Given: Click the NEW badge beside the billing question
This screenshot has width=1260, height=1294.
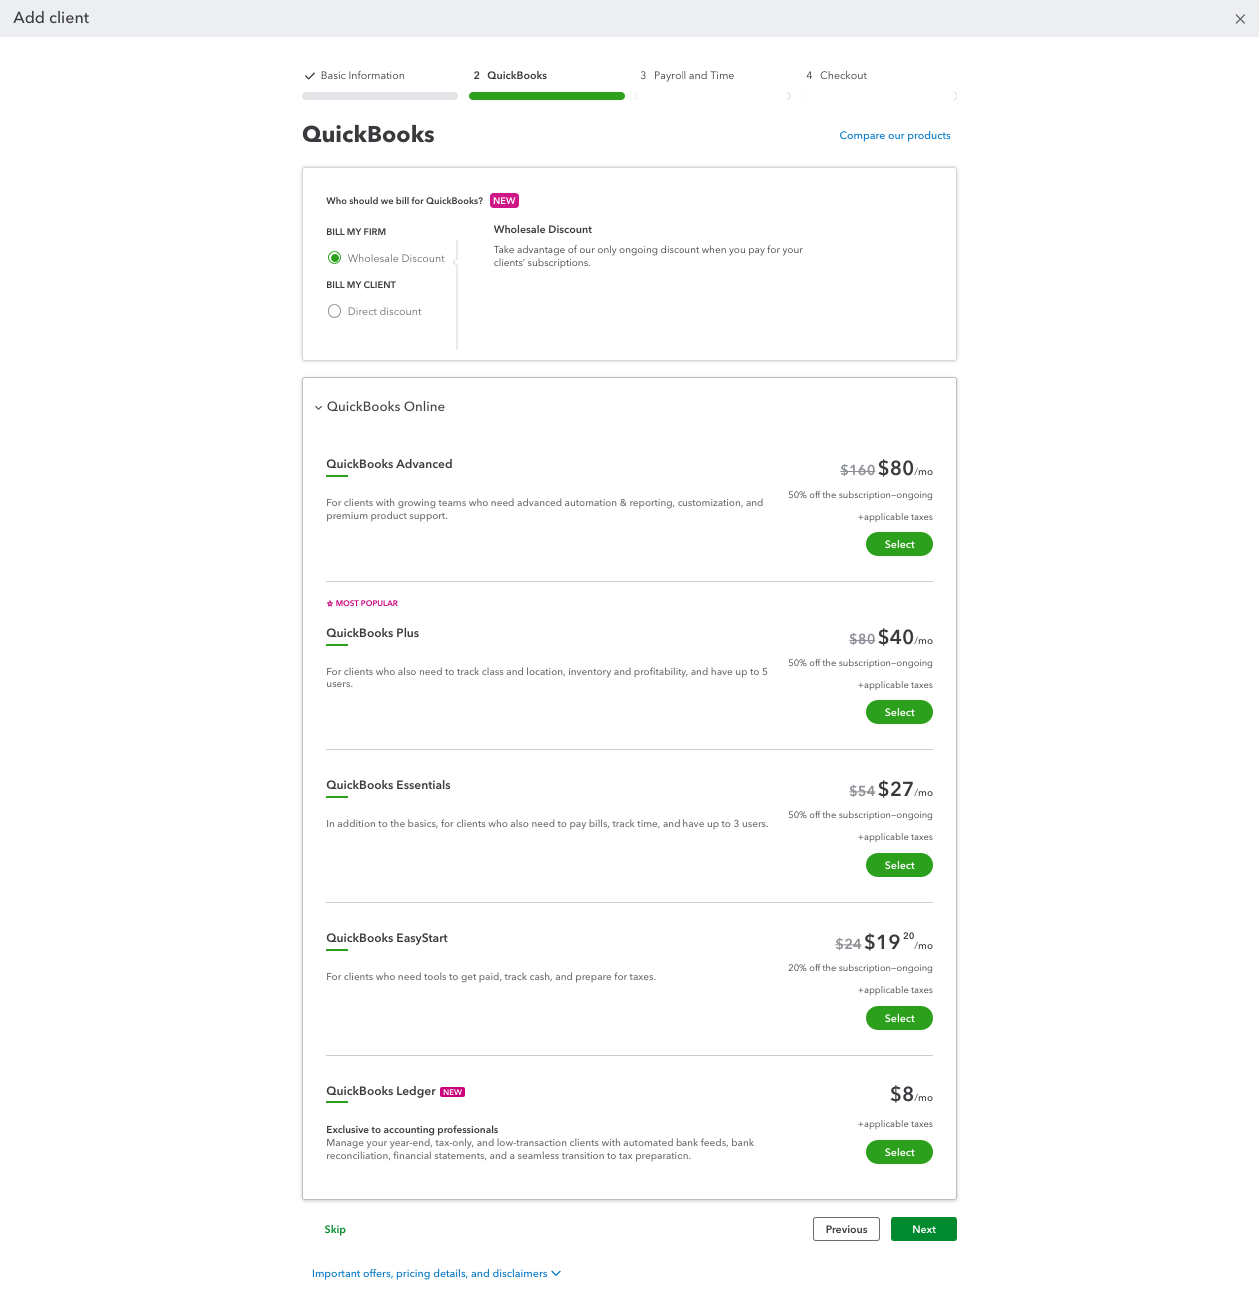Looking at the screenshot, I should pos(504,200).
